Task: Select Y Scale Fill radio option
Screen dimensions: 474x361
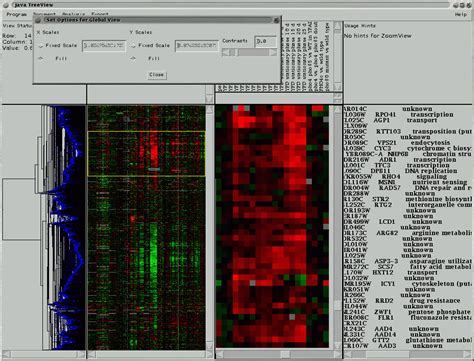Action: click(x=133, y=58)
